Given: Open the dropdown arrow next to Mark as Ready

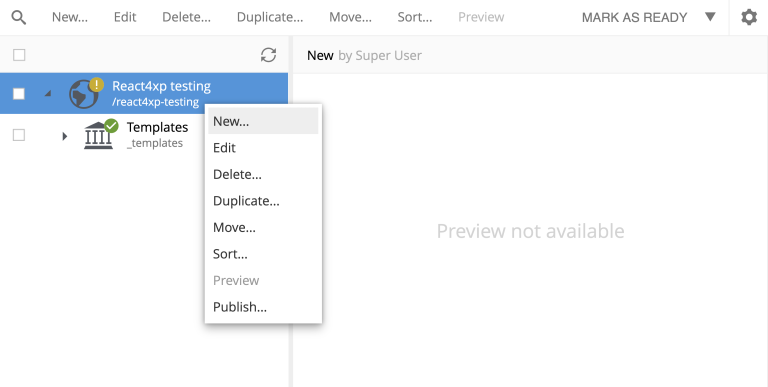Looking at the screenshot, I should click(710, 17).
